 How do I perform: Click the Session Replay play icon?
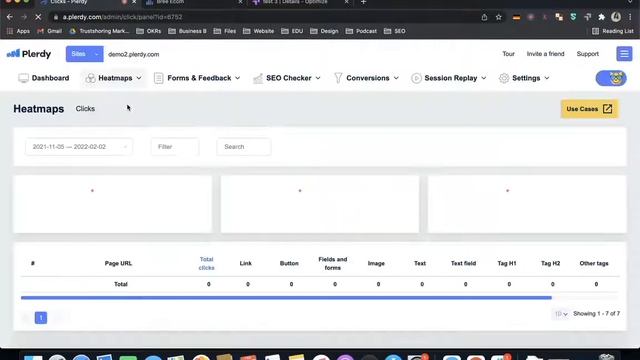(x=416, y=78)
